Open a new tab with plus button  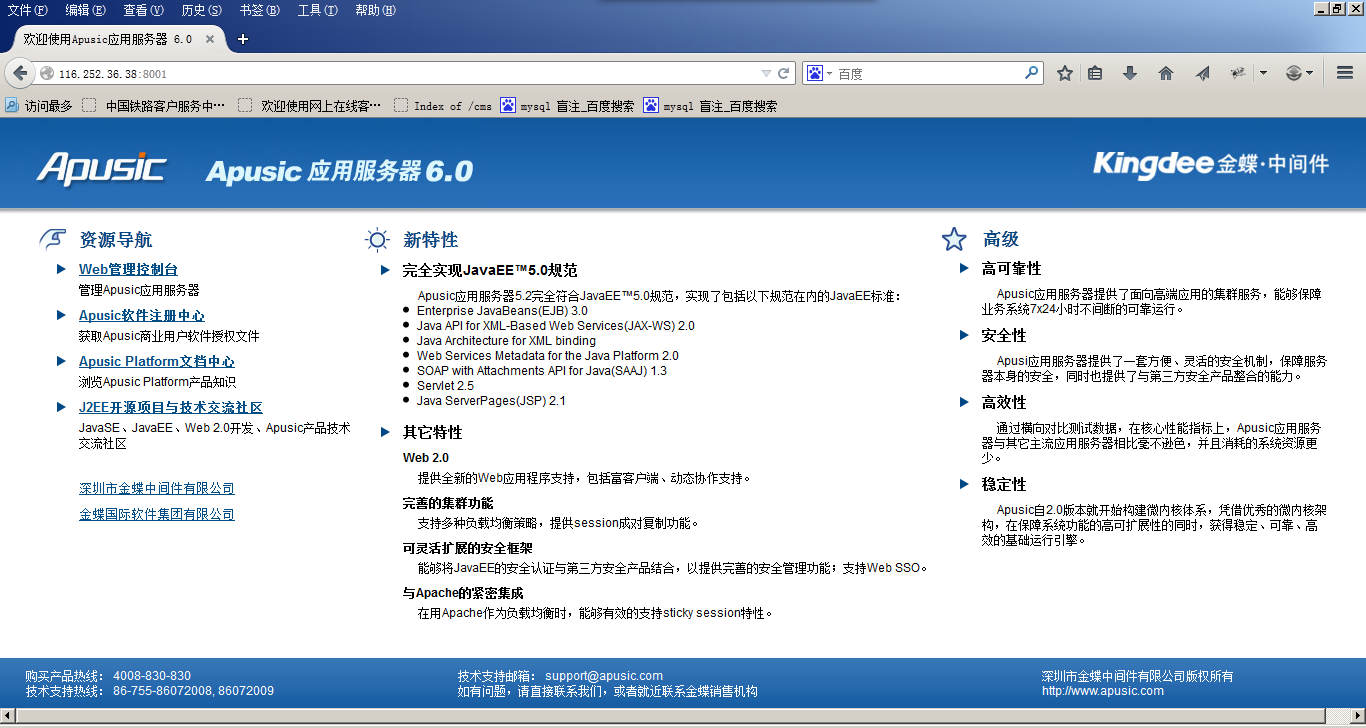(242, 39)
